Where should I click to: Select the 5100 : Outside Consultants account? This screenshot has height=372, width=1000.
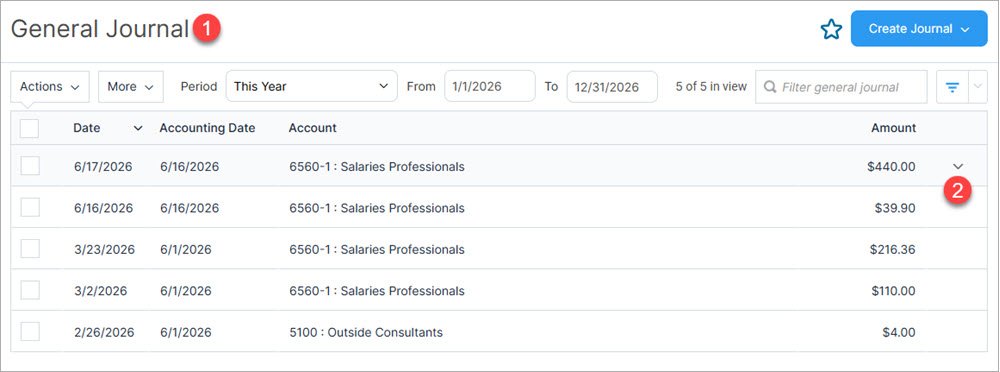click(x=365, y=332)
